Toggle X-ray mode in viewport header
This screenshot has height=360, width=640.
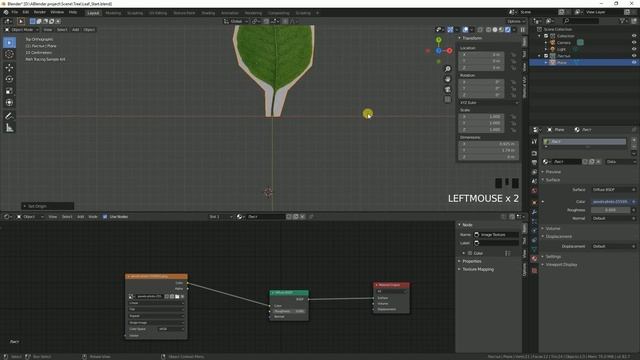[480, 30]
